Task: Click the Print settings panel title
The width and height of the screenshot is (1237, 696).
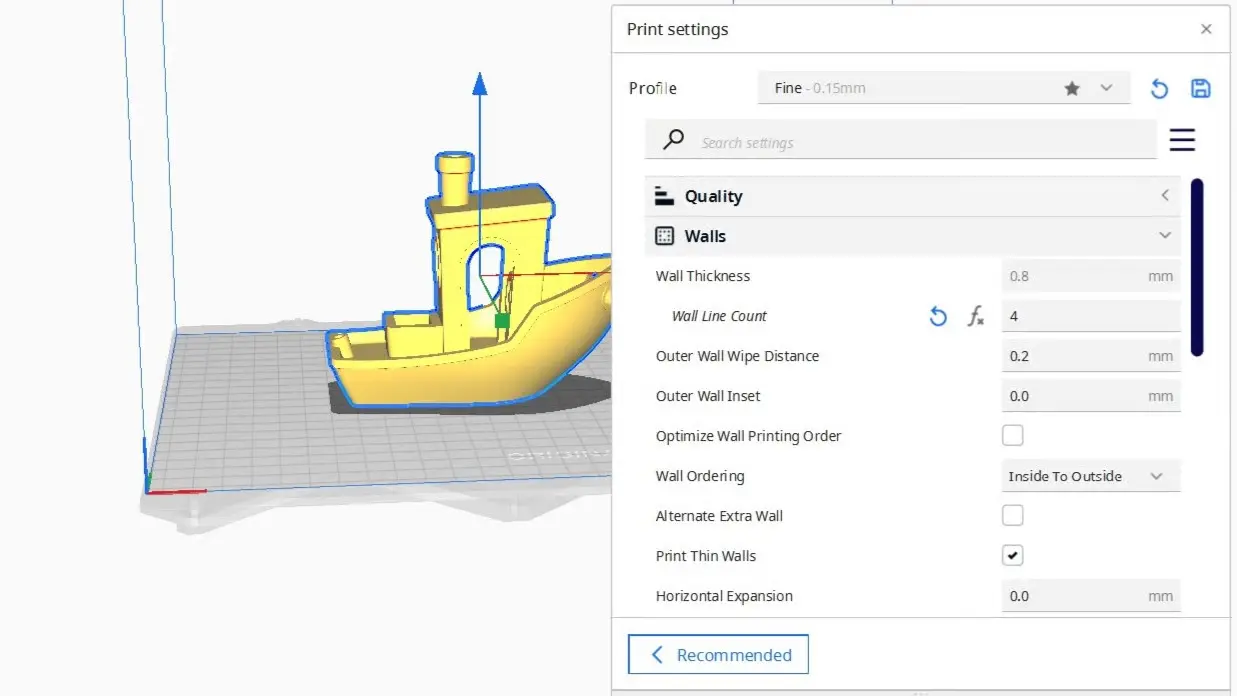Action: (x=677, y=29)
